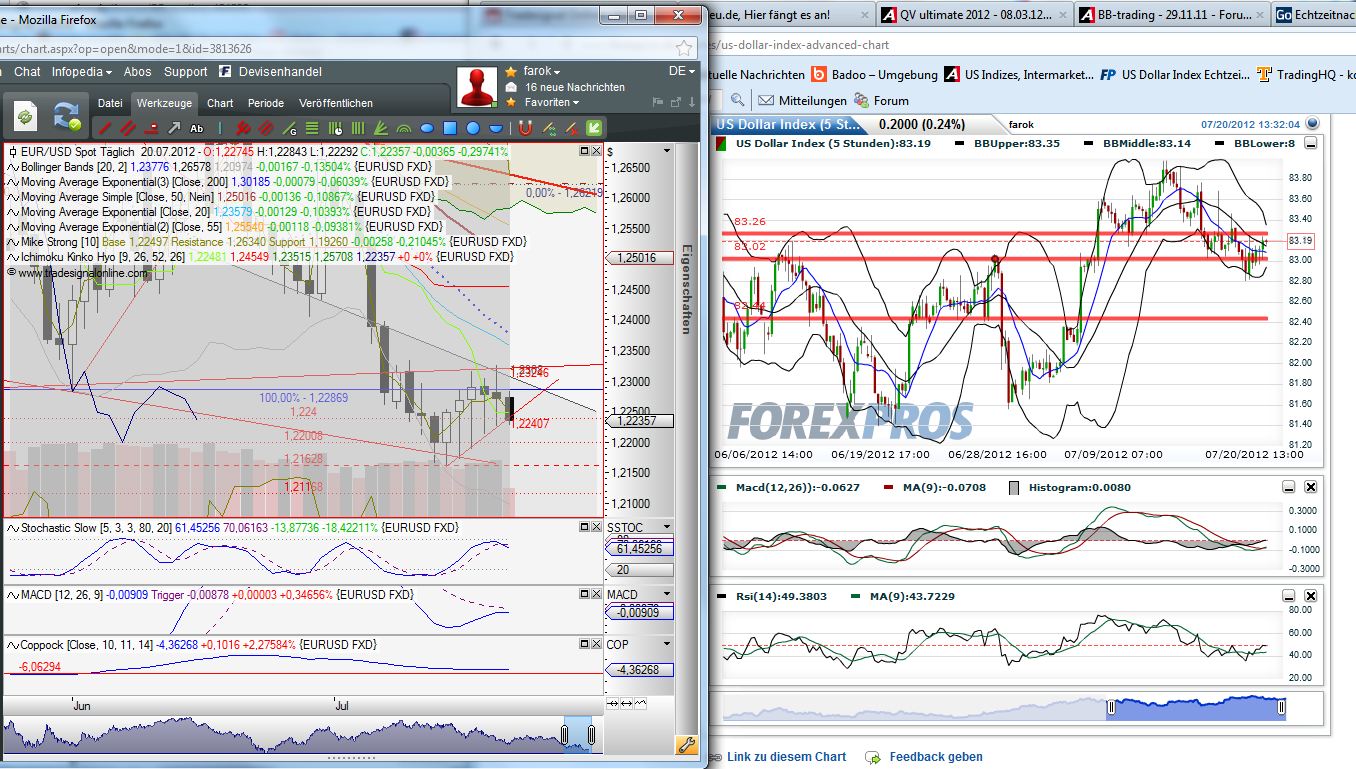Click the blue round button beside timestamp
Viewport: 1356px width, 769px height.
pos(1312,124)
